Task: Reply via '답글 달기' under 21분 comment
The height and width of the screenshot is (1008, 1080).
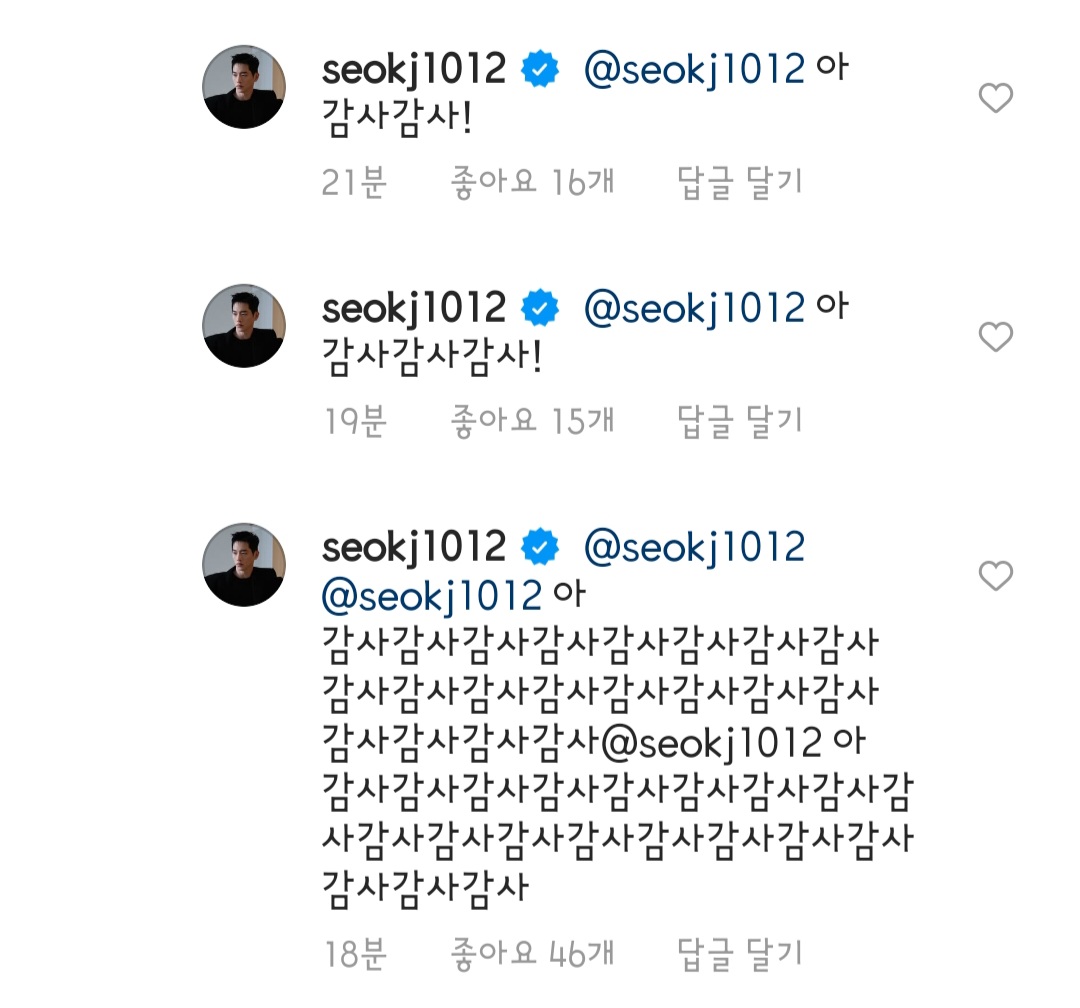Action: (x=741, y=183)
